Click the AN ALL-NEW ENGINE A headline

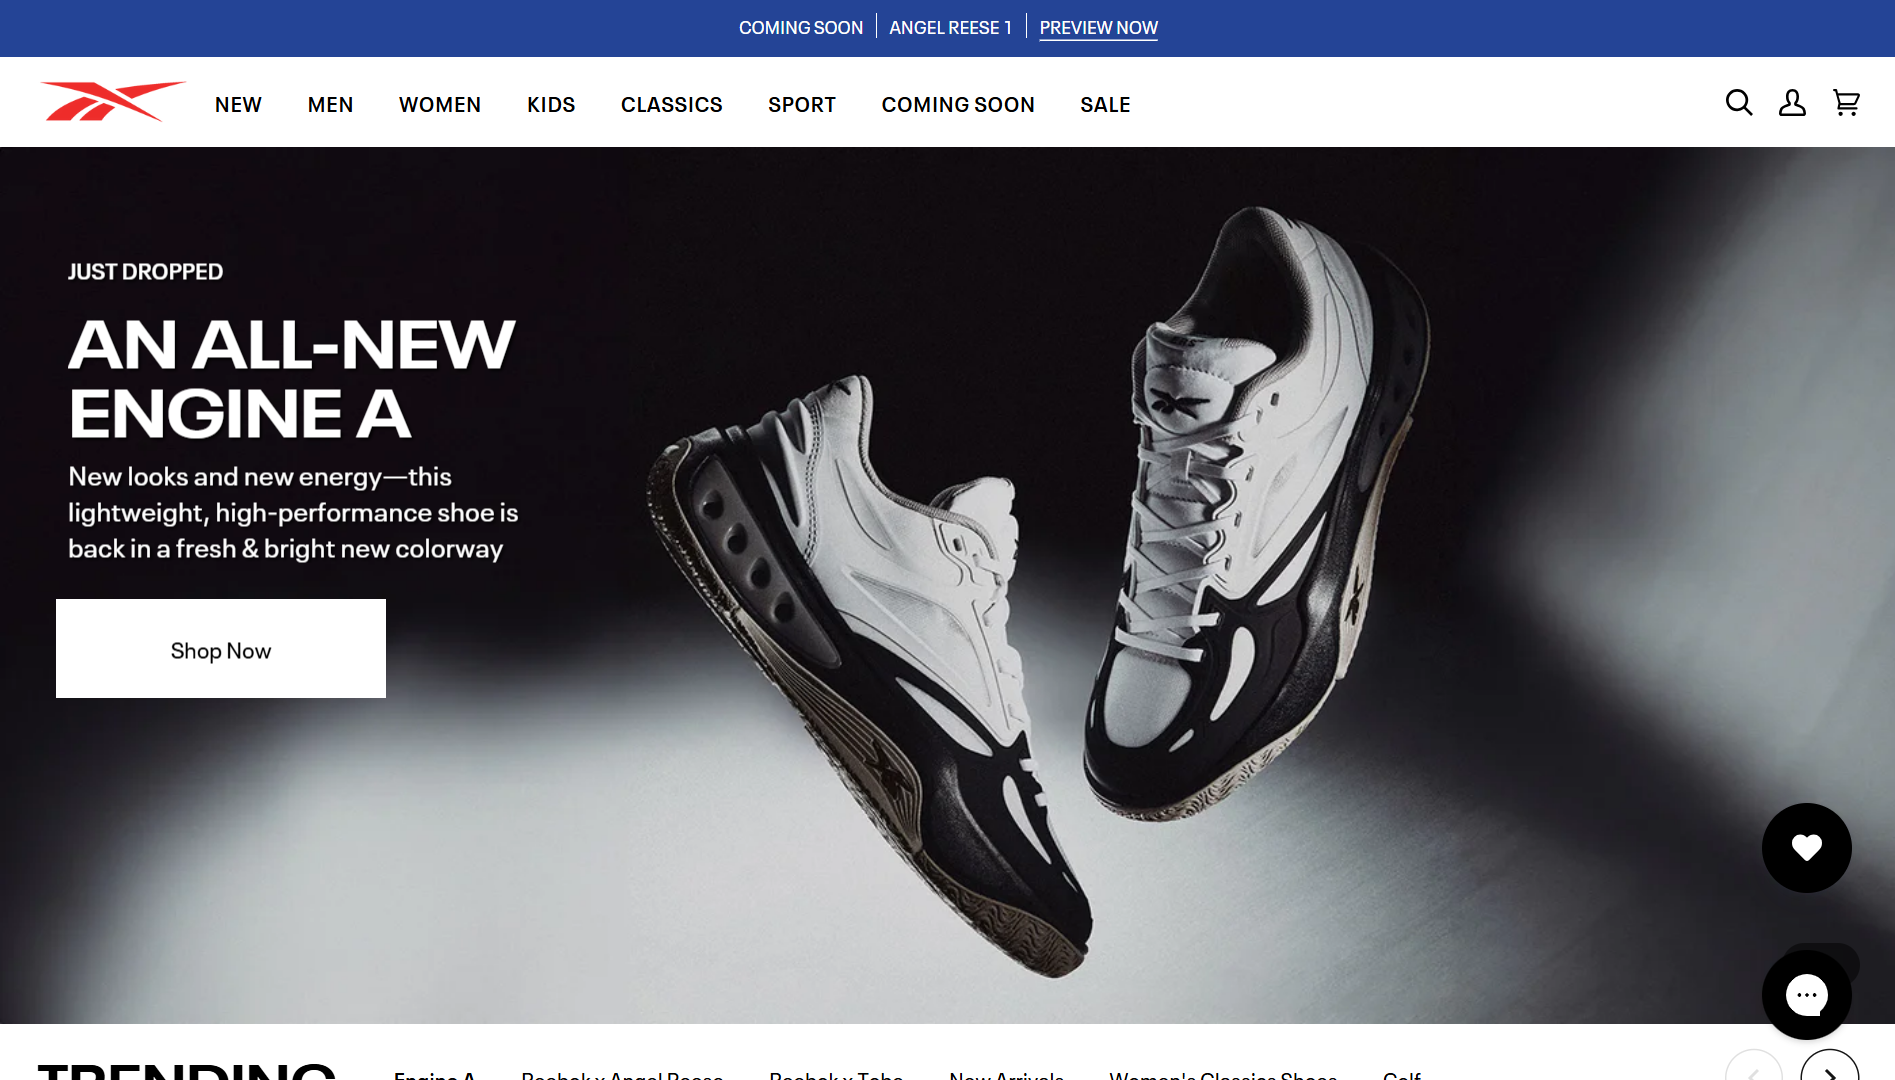pos(291,379)
